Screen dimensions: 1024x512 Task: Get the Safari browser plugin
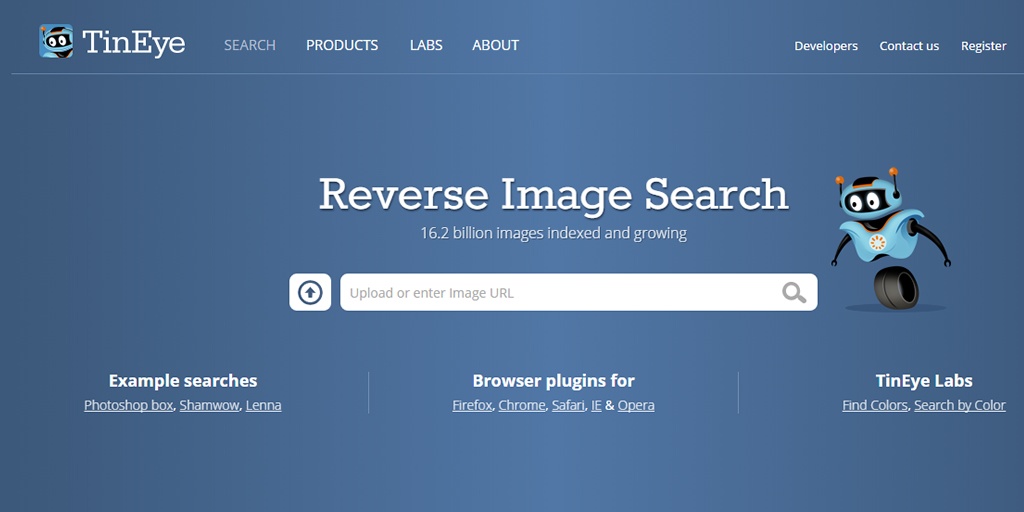(568, 405)
